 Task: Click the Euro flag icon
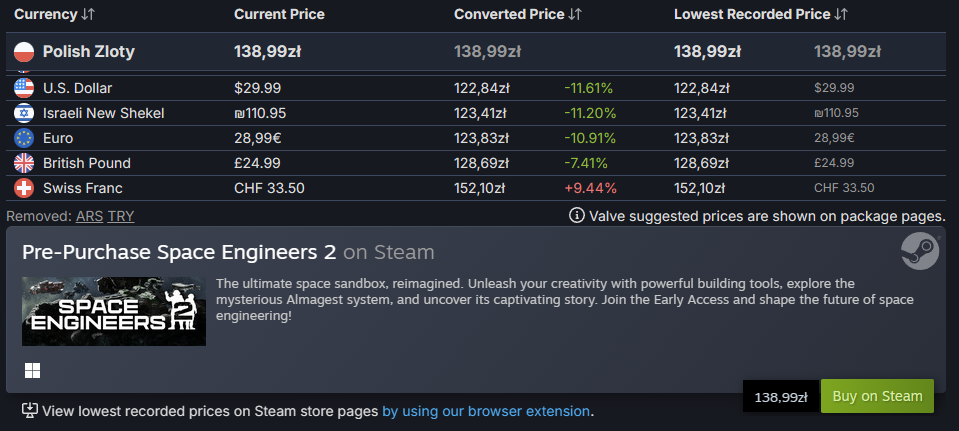[x=24, y=138]
